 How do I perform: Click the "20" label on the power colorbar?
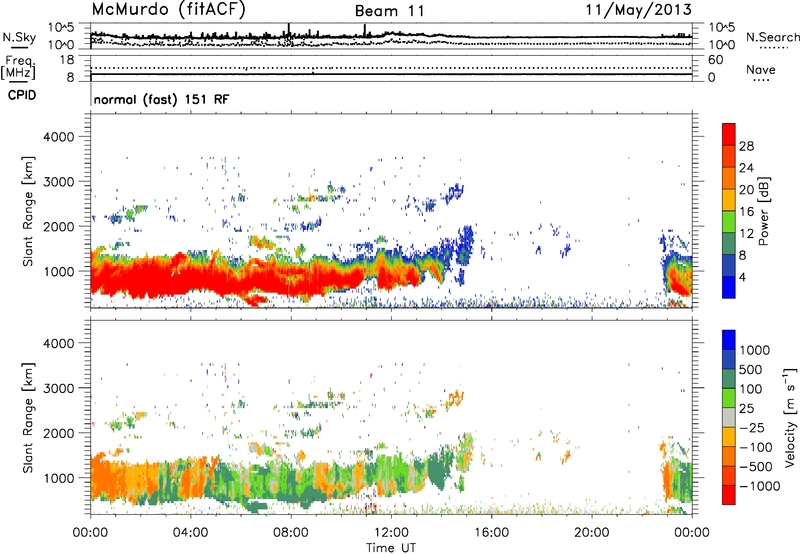746,190
